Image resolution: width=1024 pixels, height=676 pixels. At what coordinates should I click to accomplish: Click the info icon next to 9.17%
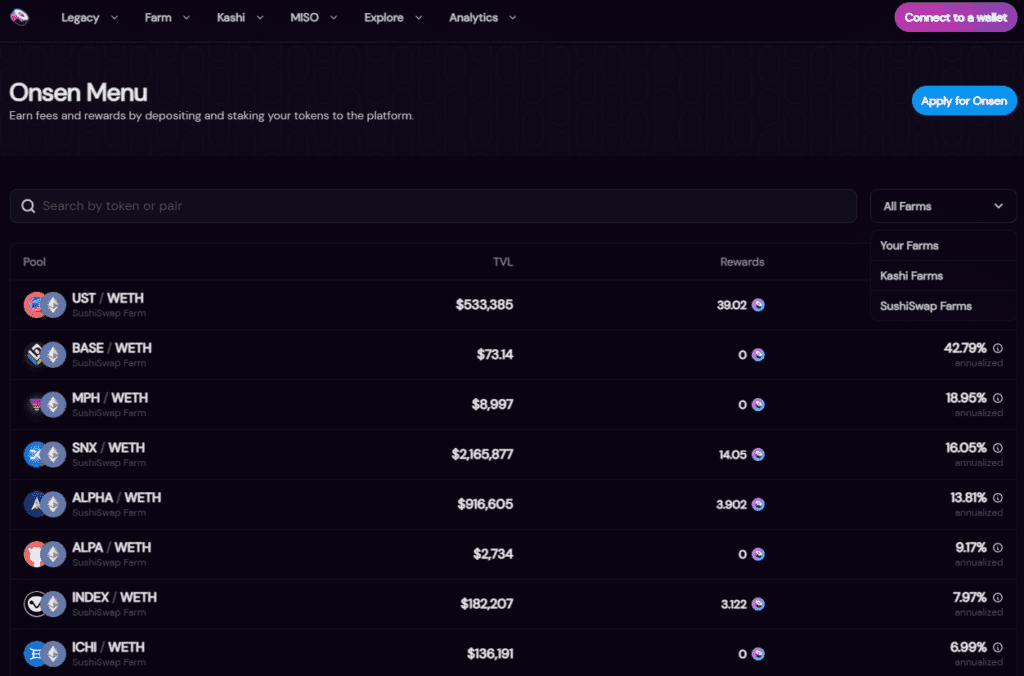pos(998,548)
